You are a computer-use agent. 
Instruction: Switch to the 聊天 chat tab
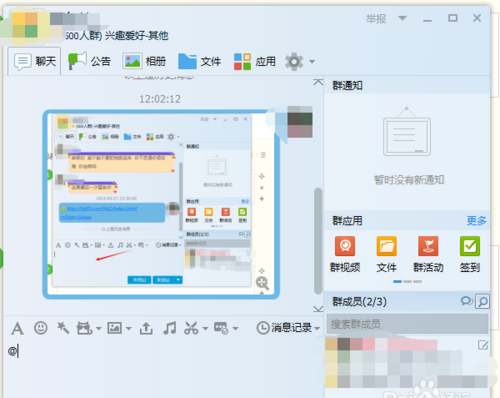35,61
